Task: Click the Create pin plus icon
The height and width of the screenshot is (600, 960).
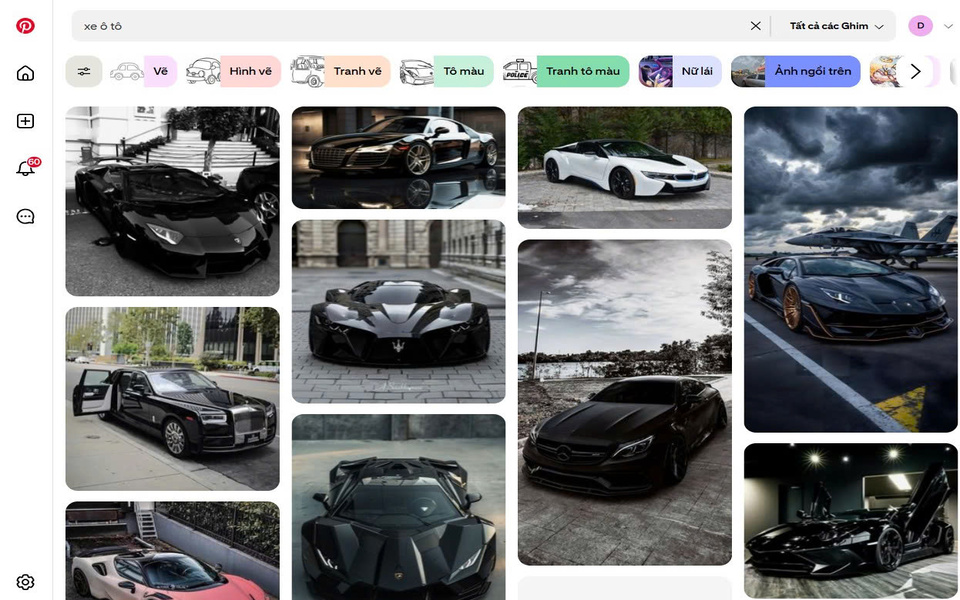Action: click(x=25, y=121)
